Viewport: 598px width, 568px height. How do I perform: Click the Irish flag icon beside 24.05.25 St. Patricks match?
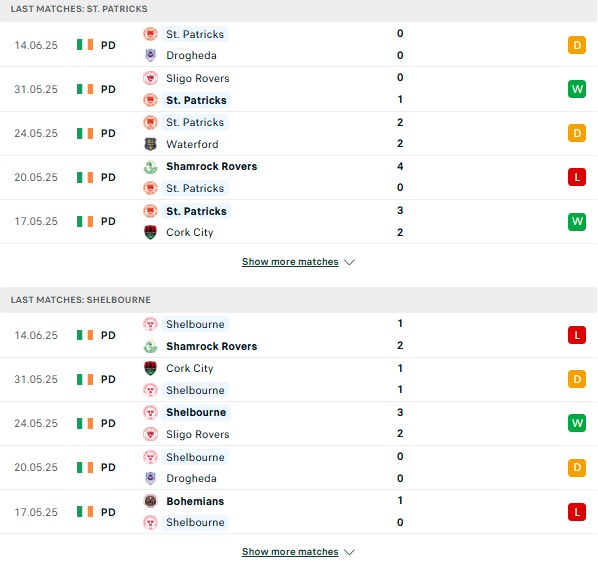(x=85, y=133)
